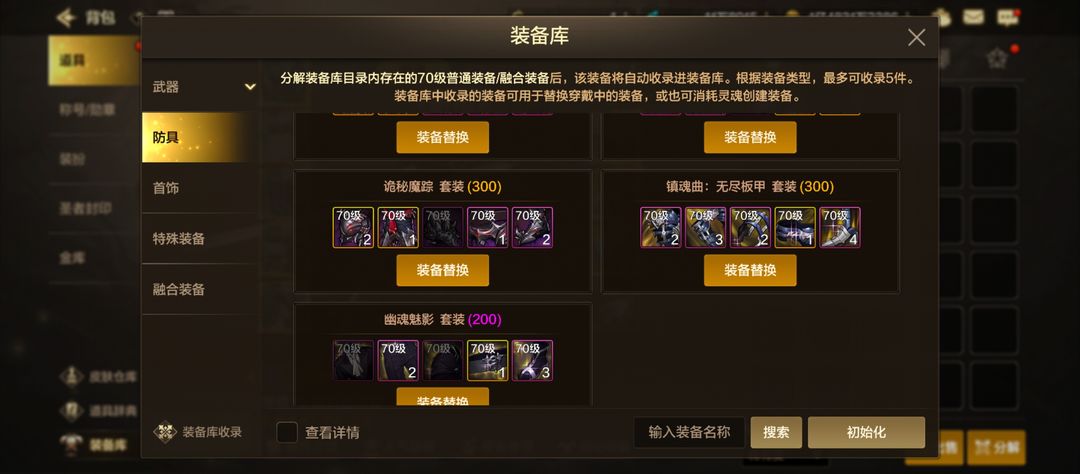Focus the 输入装备名称 search field
Image resolution: width=1080 pixels, height=474 pixels.
click(x=689, y=433)
